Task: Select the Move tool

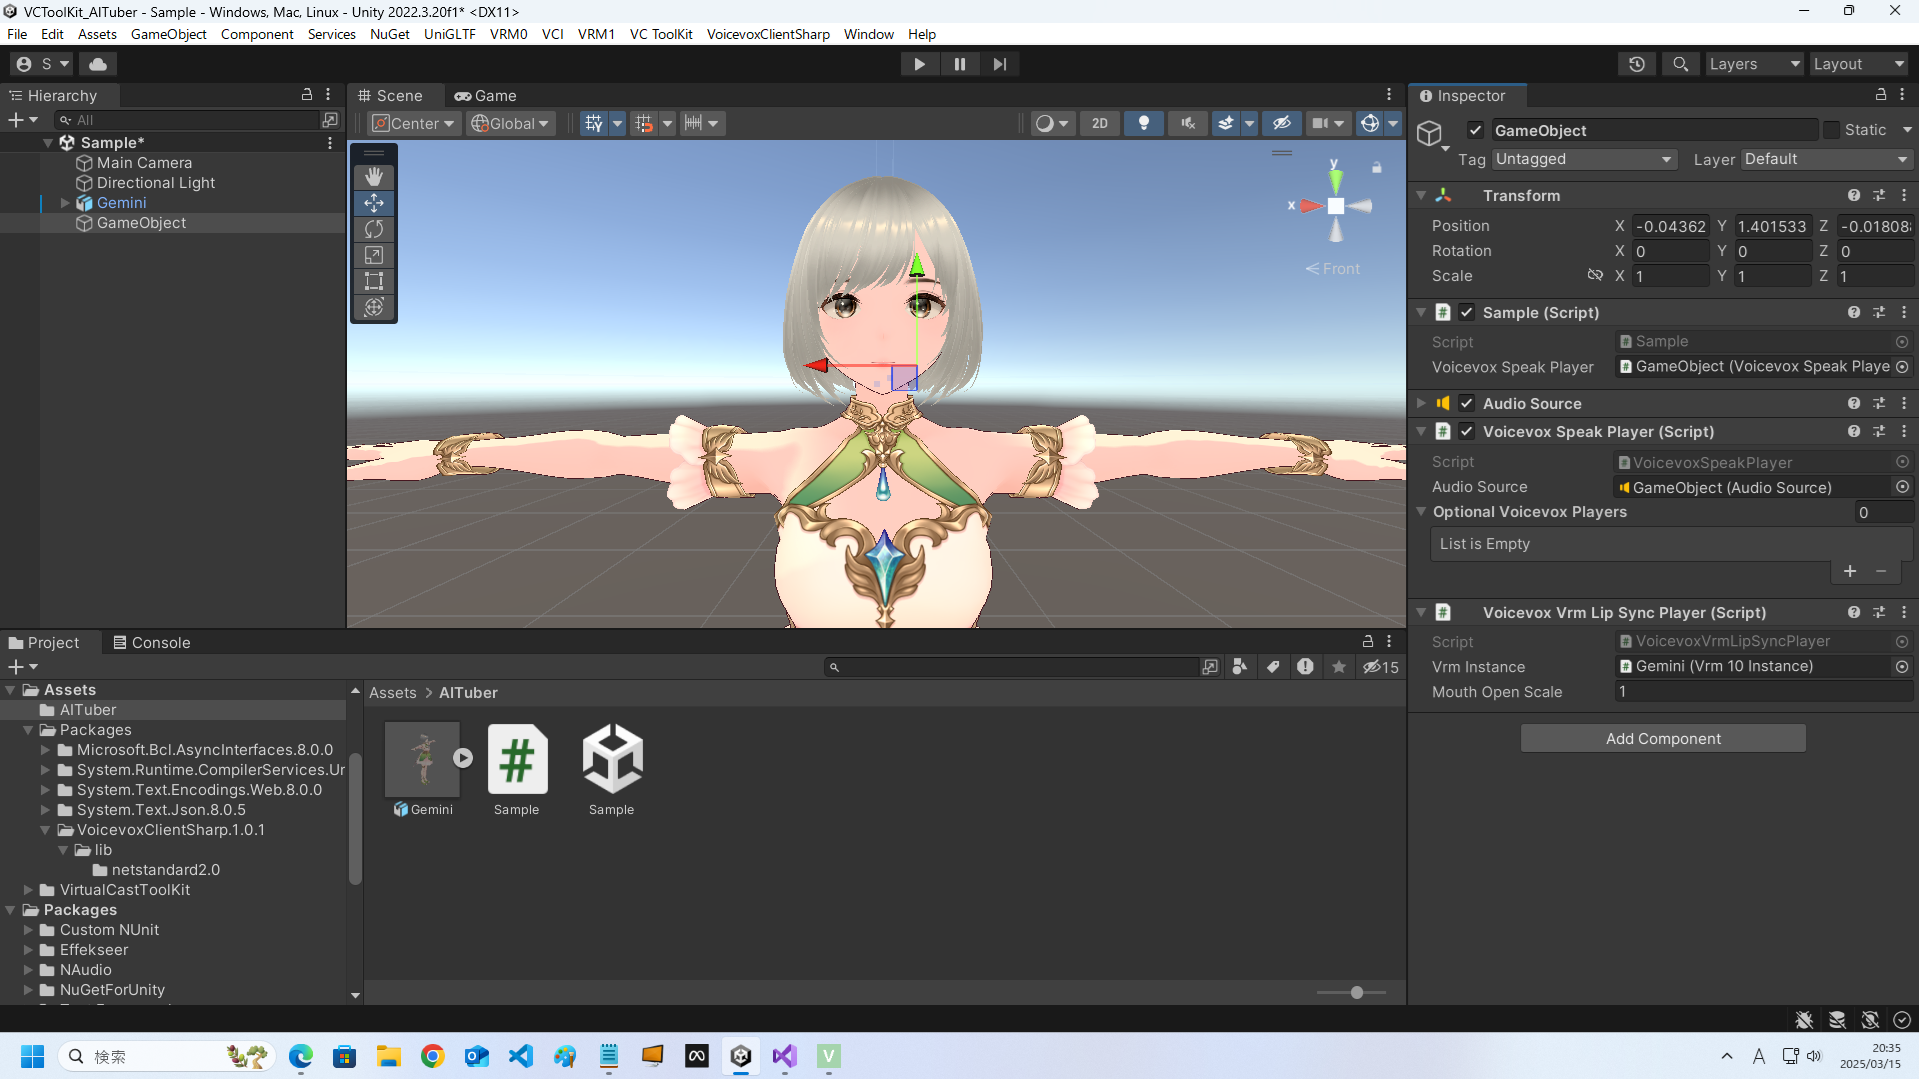Action: 374,203
